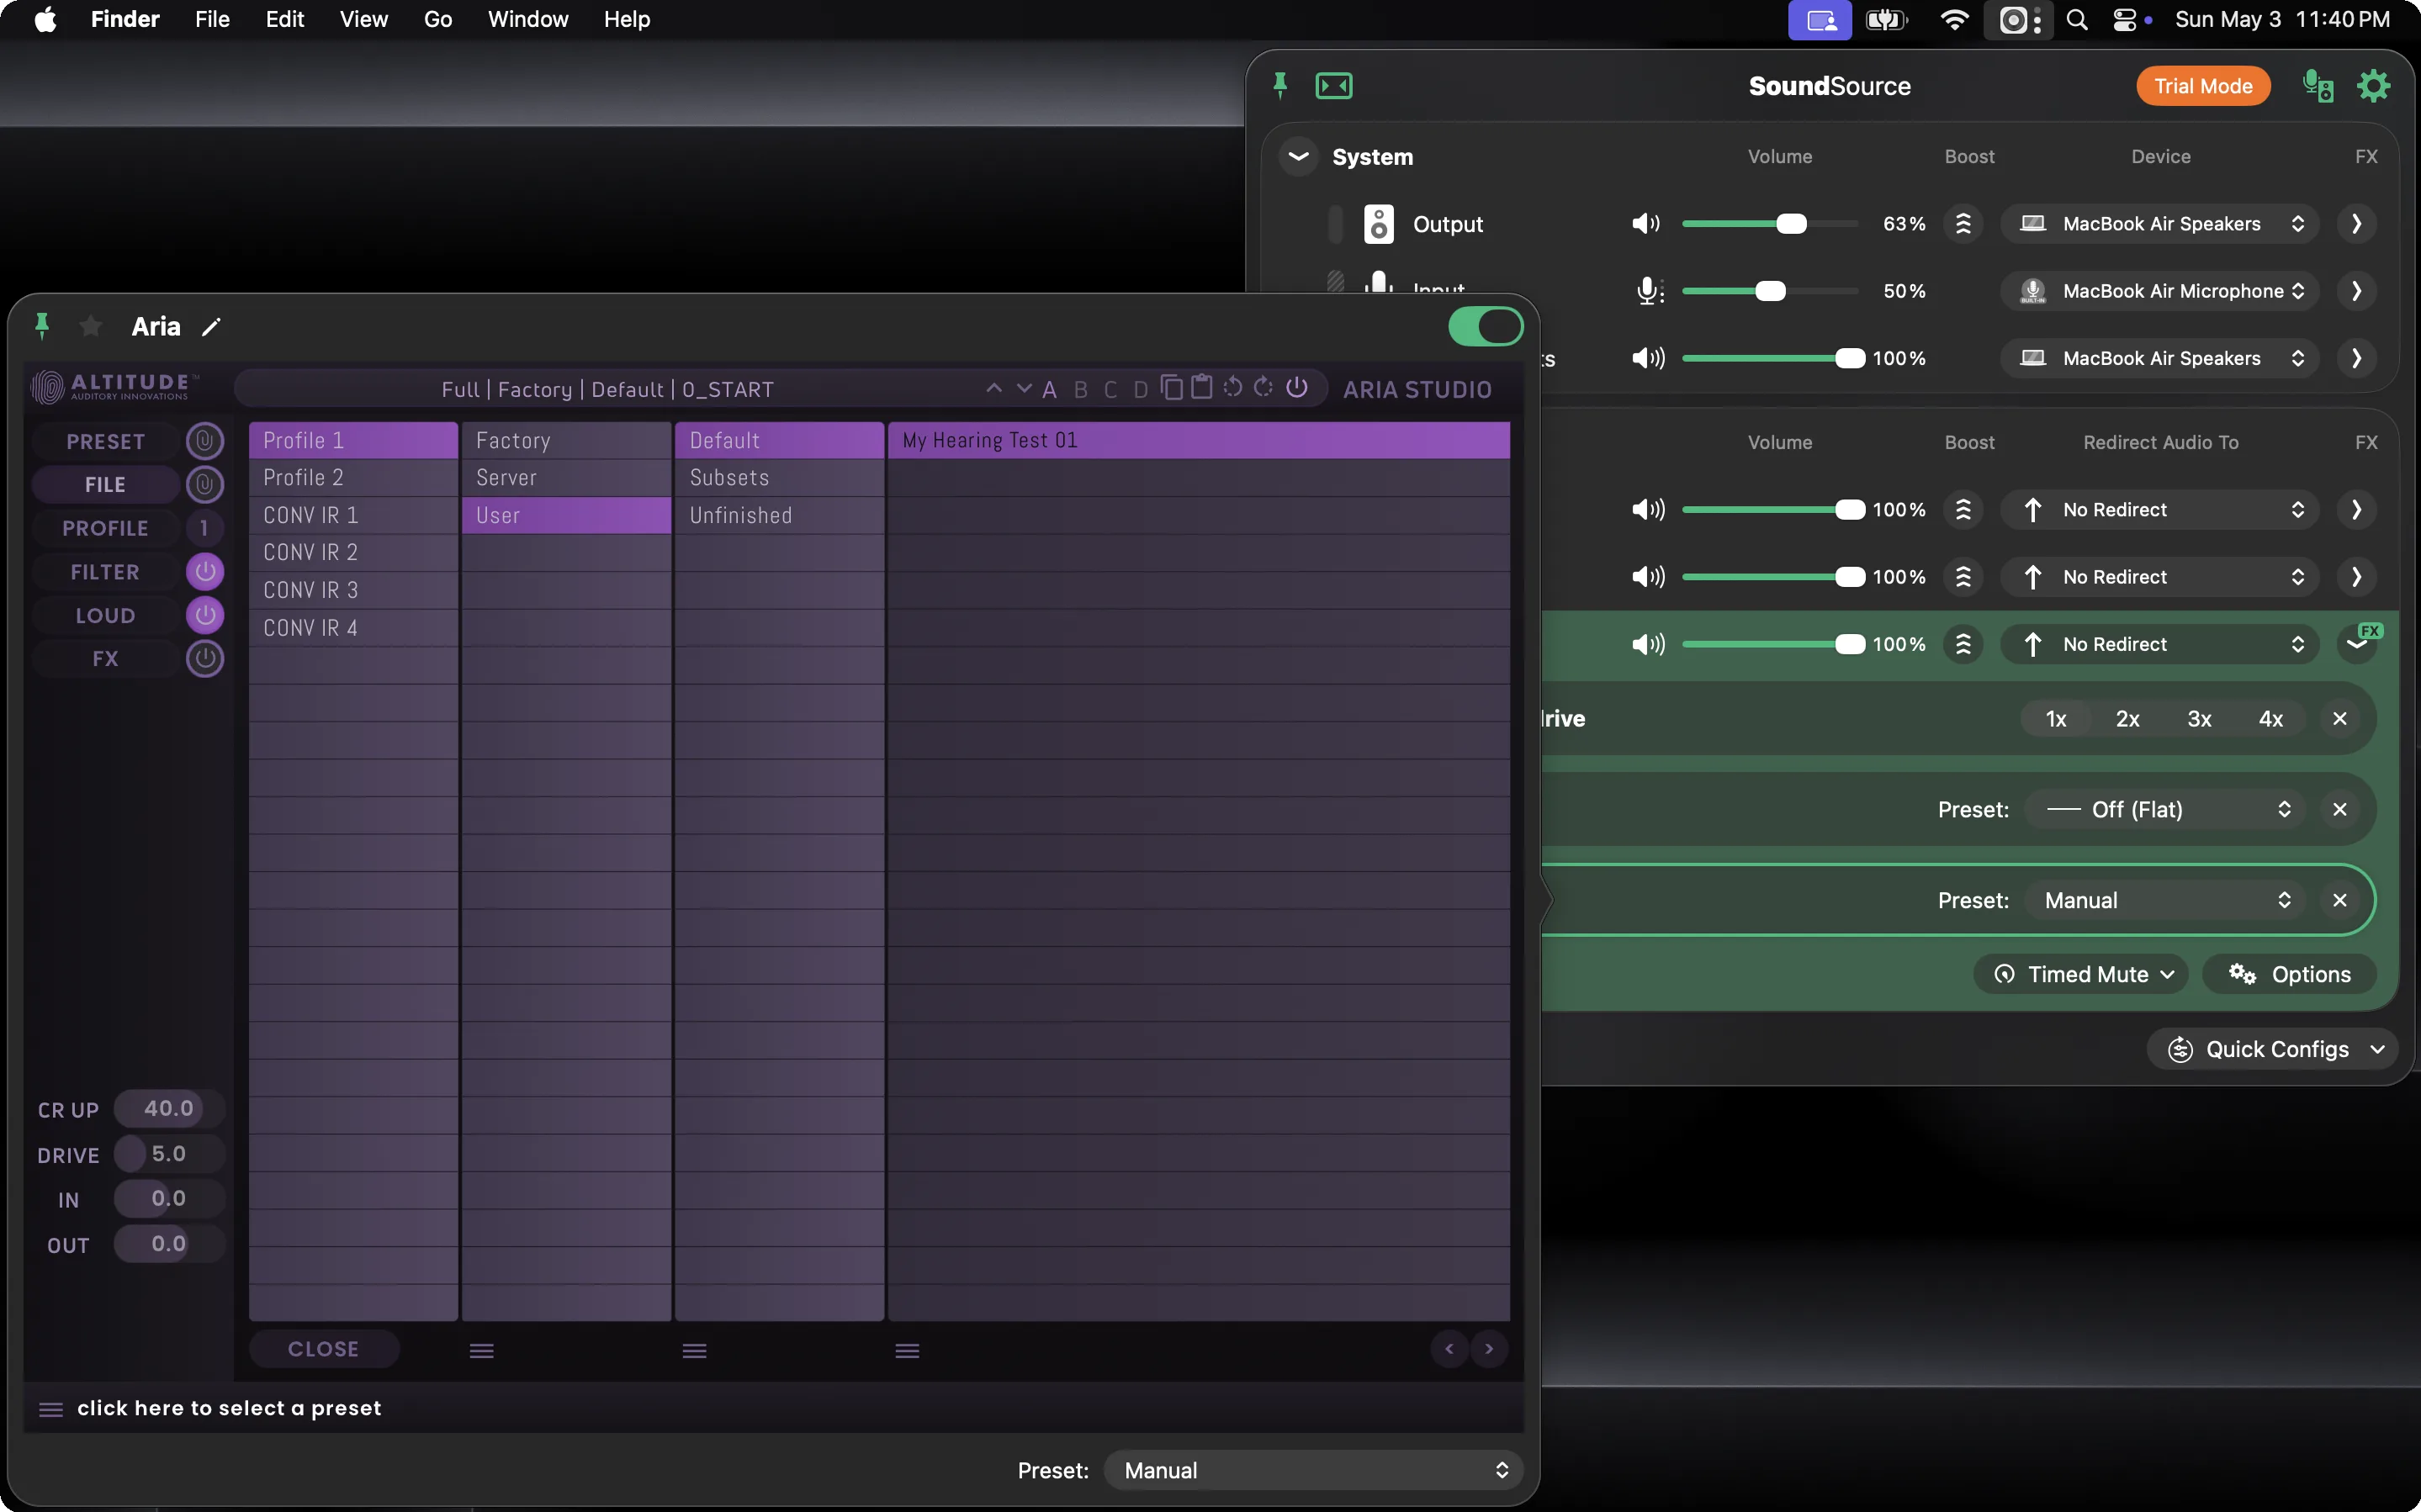The image size is (2421, 1512).
Task: Toggle the FILTER power button
Action: tap(205, 572)
